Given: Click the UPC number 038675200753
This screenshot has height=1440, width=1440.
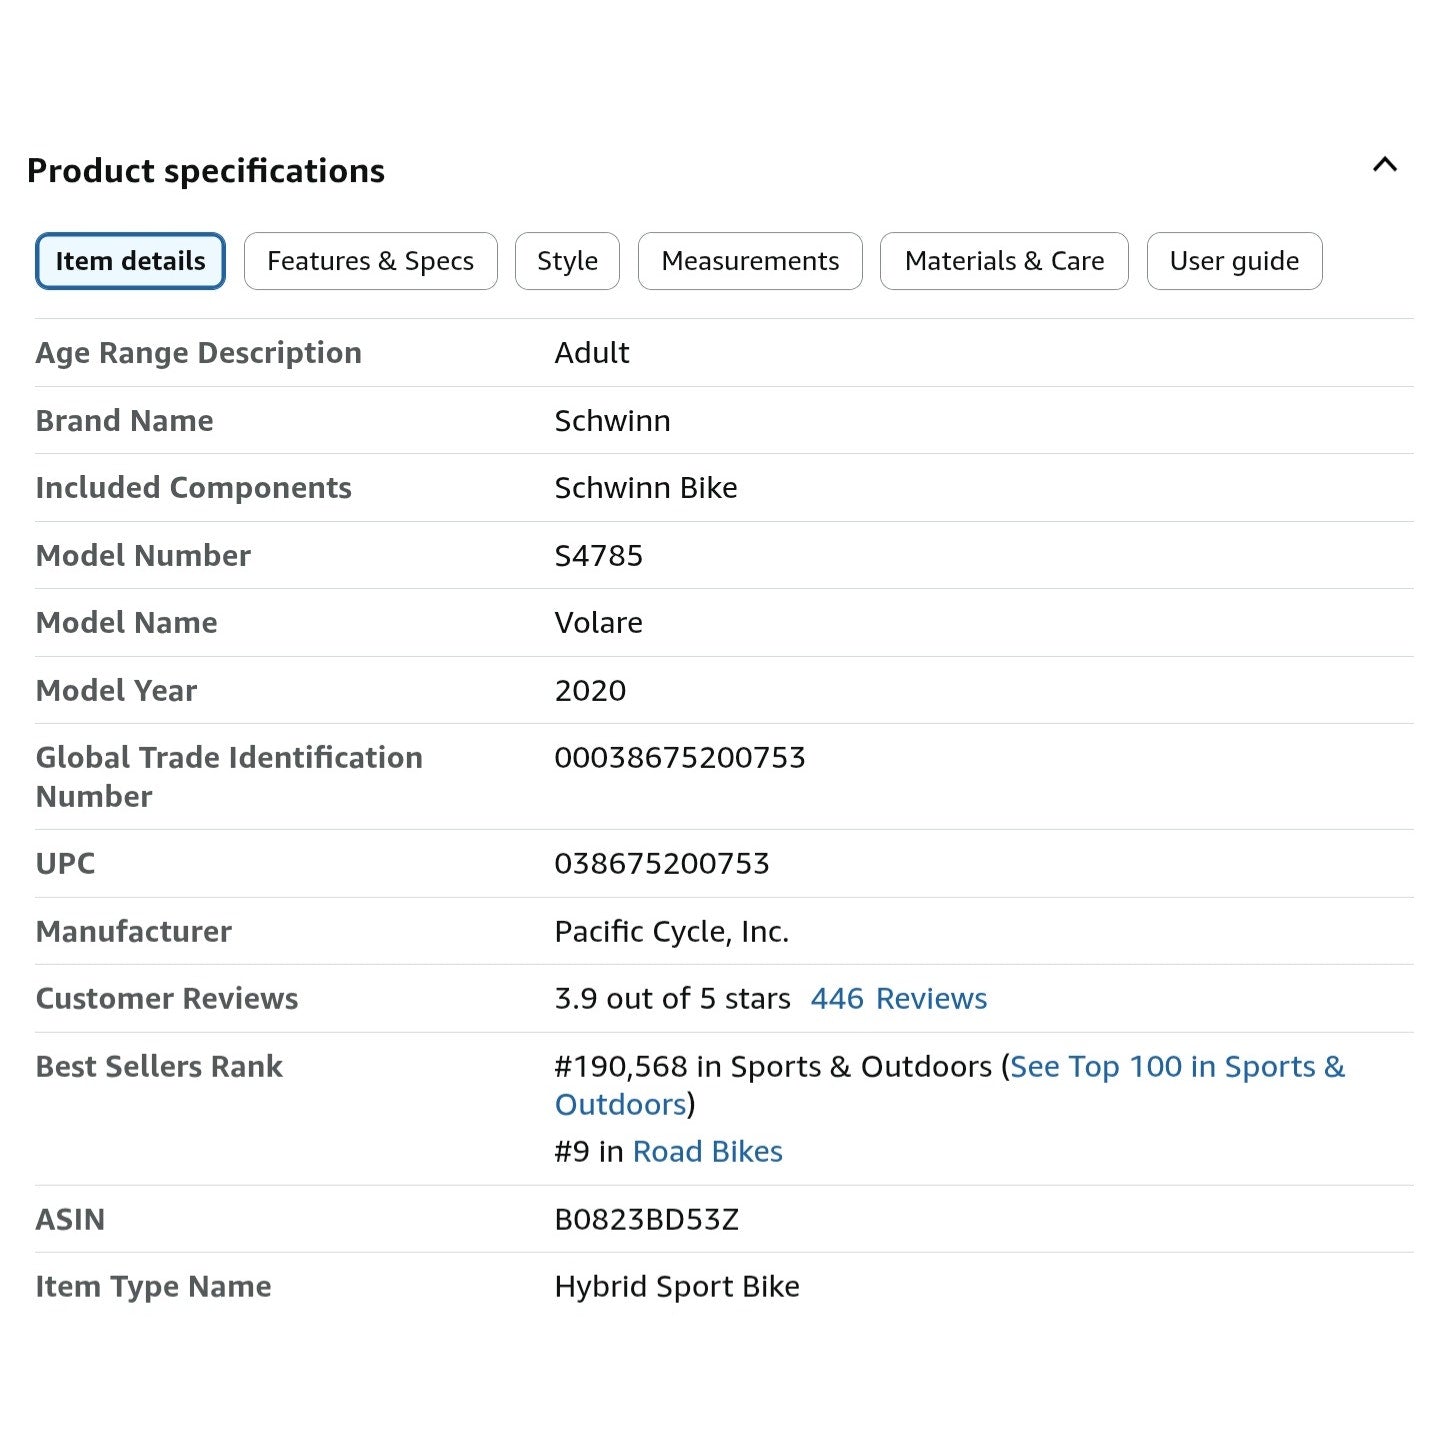Looking at the screenshot, I should [x=662, y=864].
